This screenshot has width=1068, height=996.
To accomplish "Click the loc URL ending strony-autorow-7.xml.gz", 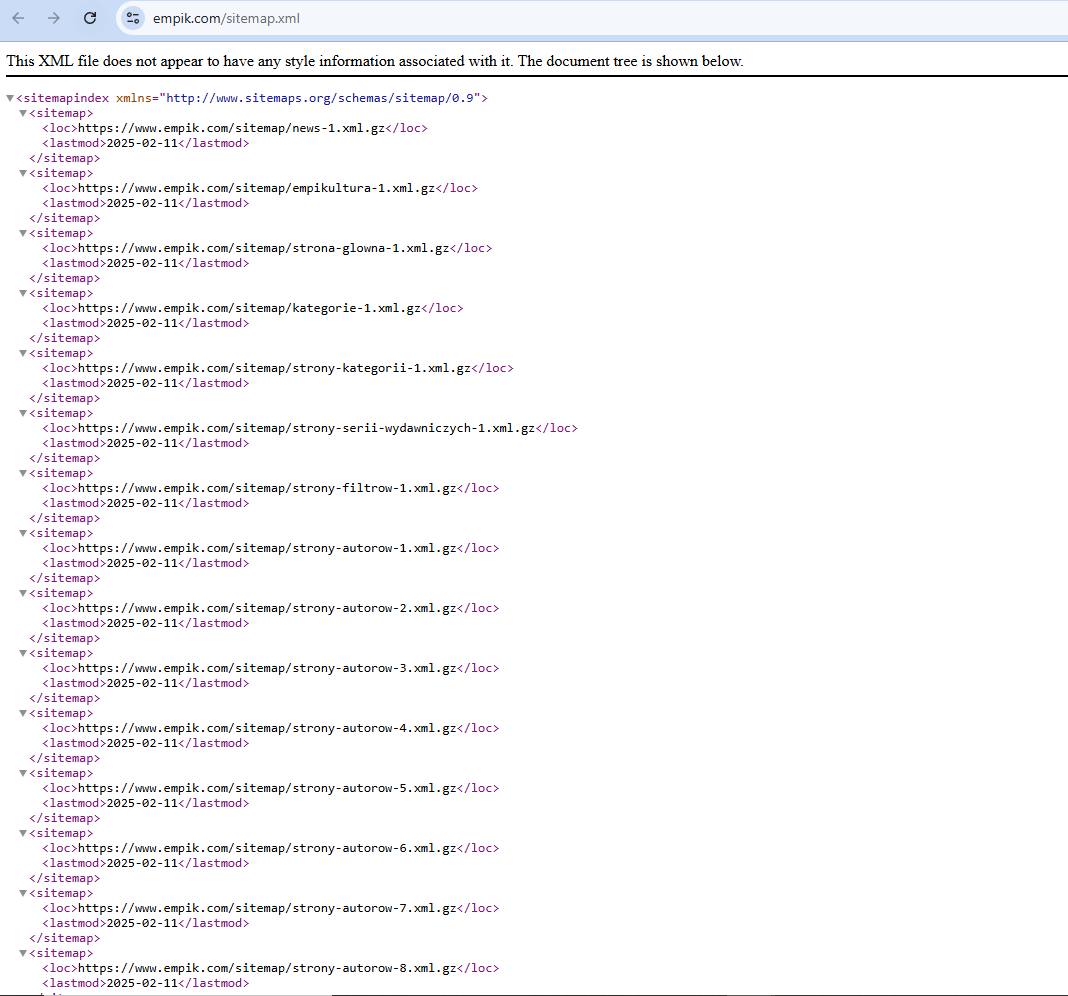I will (267, 907).
